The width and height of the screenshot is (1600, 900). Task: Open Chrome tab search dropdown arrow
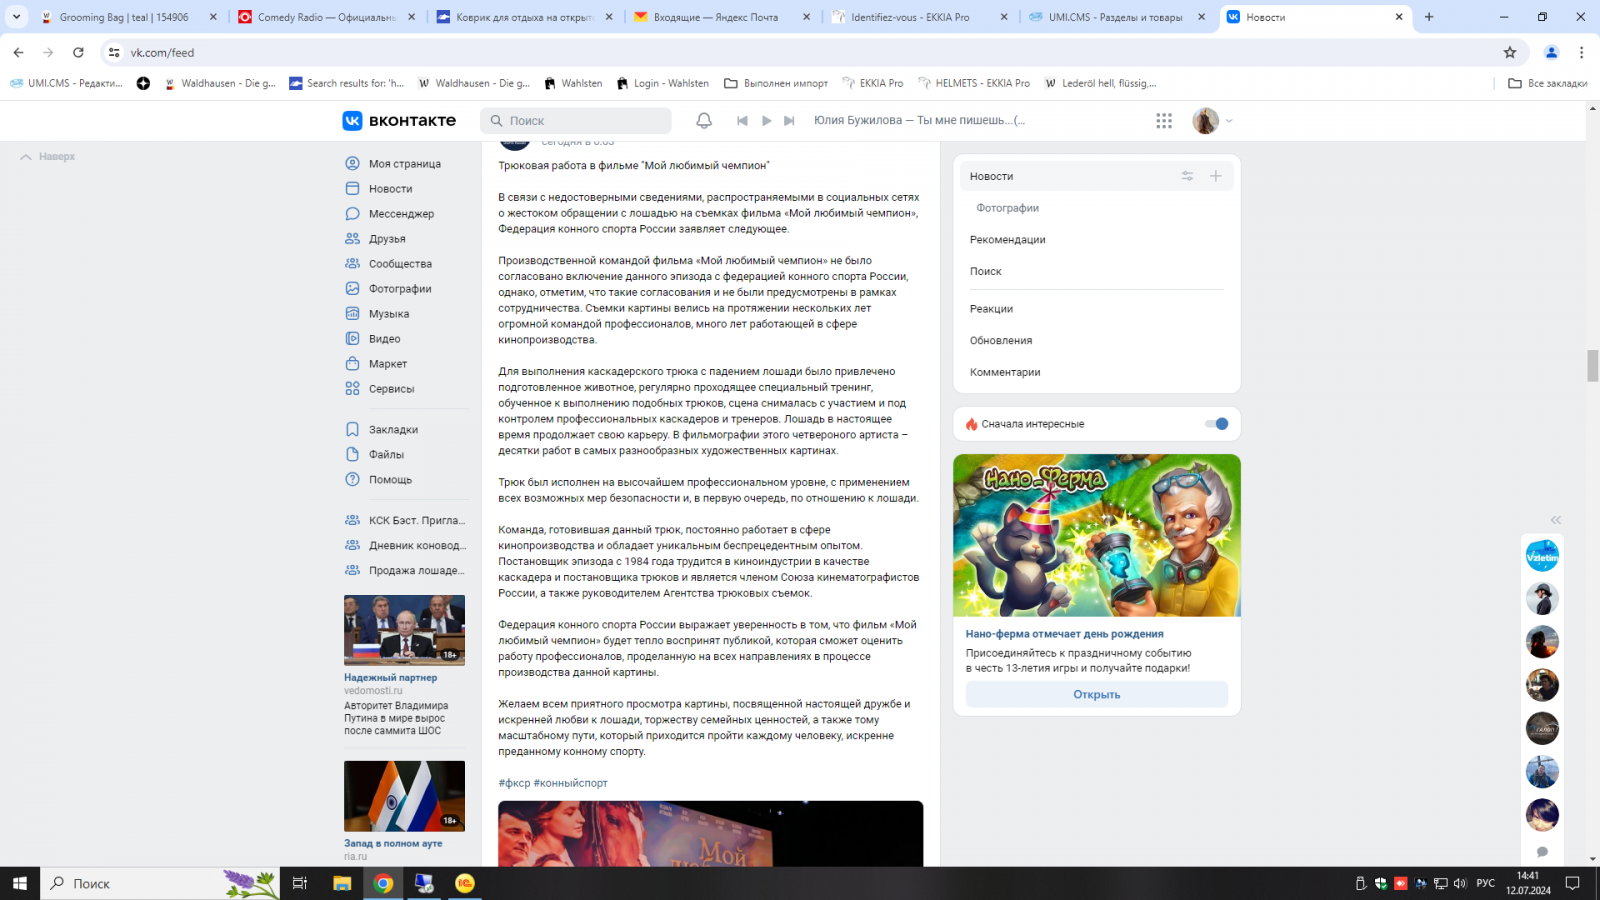16,17
